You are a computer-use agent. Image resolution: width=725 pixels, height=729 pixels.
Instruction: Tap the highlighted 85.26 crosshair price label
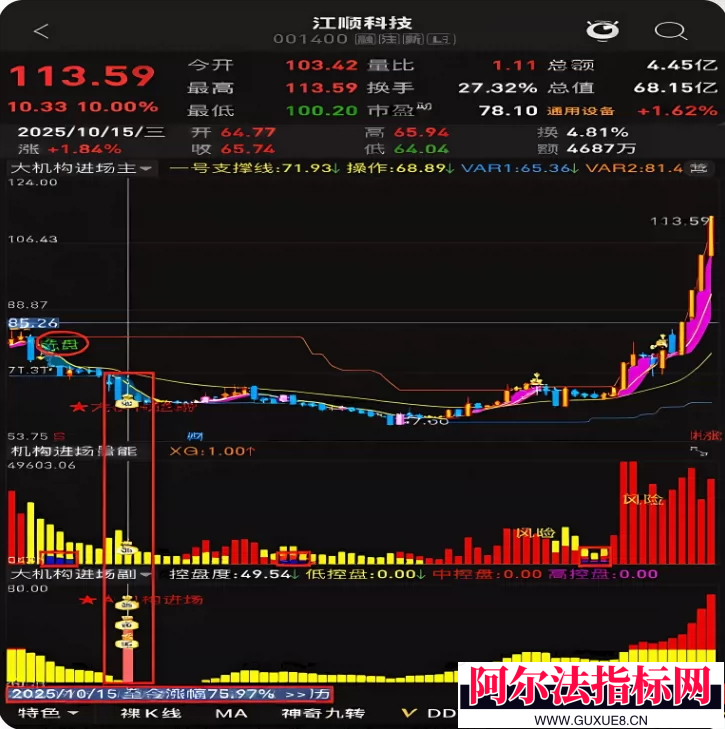33,323
